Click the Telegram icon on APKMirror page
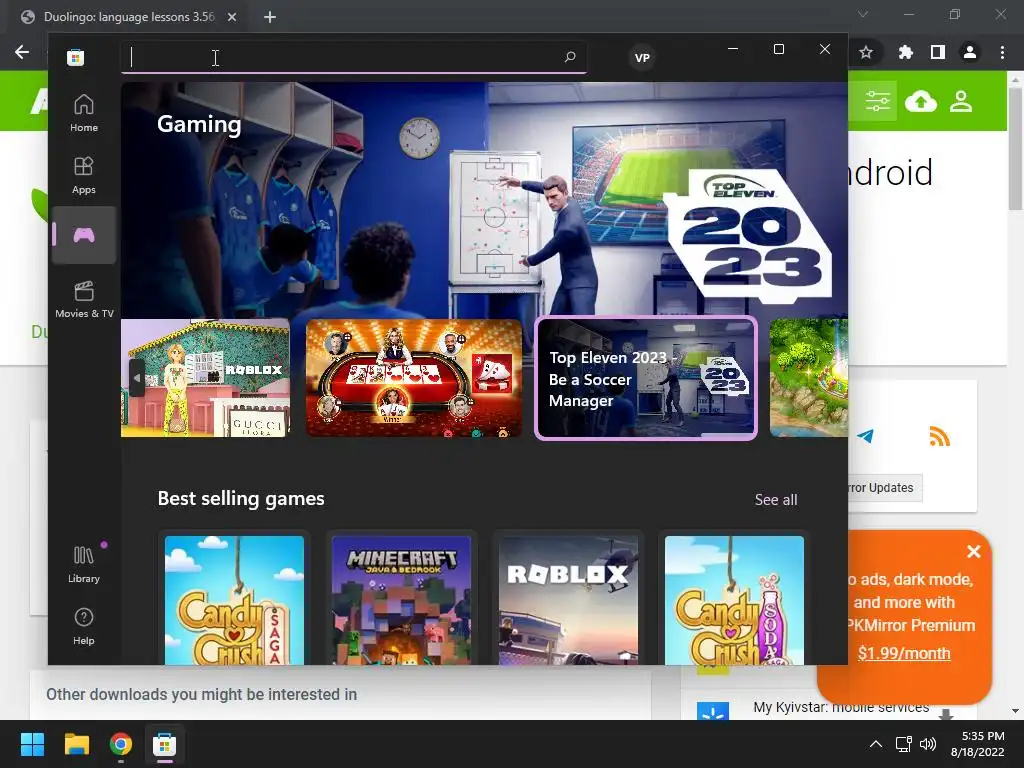The width and height of the screenshot is (1024, 768). pyautogui.click(x=865, y=436)
